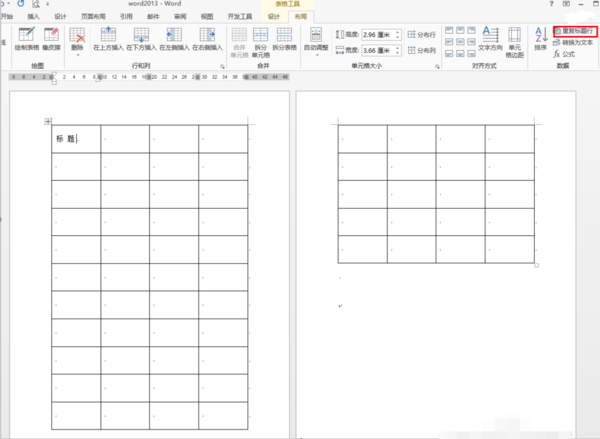Image resolution: width=600 pixels, height=439 pixels.
Task: Select the Table Tools Layout (布局) tab
Action: (301, 16)
